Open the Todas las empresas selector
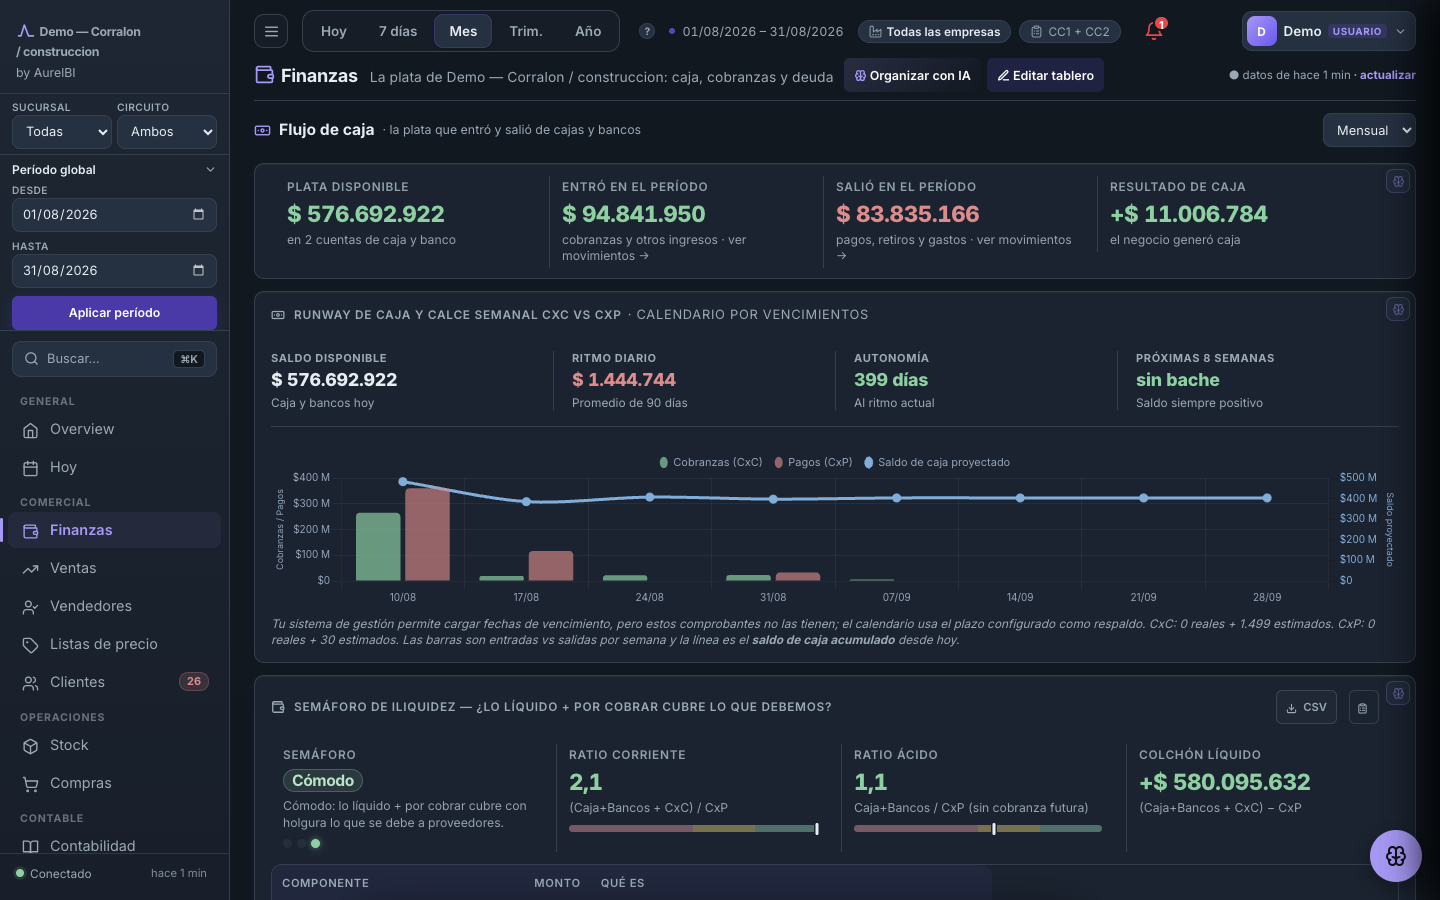The width and height of the screenshot is (1440, 900). 934,32
